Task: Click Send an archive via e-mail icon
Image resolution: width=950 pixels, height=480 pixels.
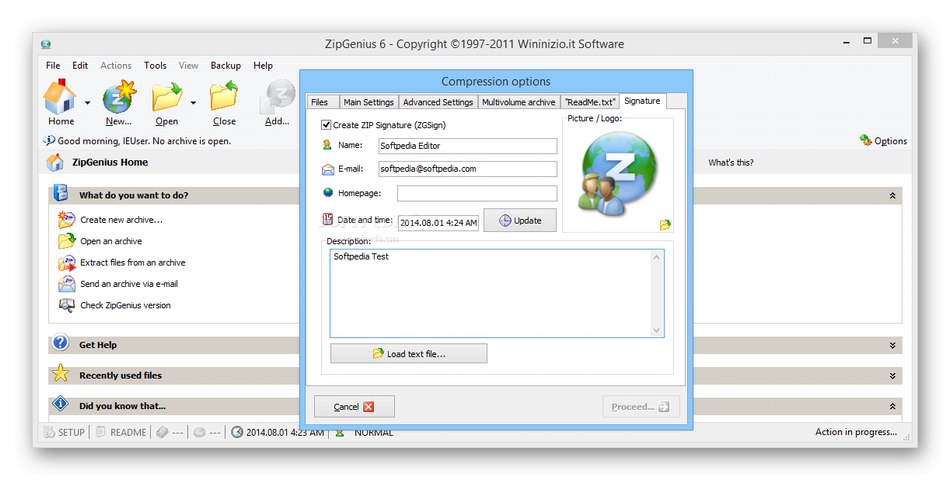Action: [66, 284]
